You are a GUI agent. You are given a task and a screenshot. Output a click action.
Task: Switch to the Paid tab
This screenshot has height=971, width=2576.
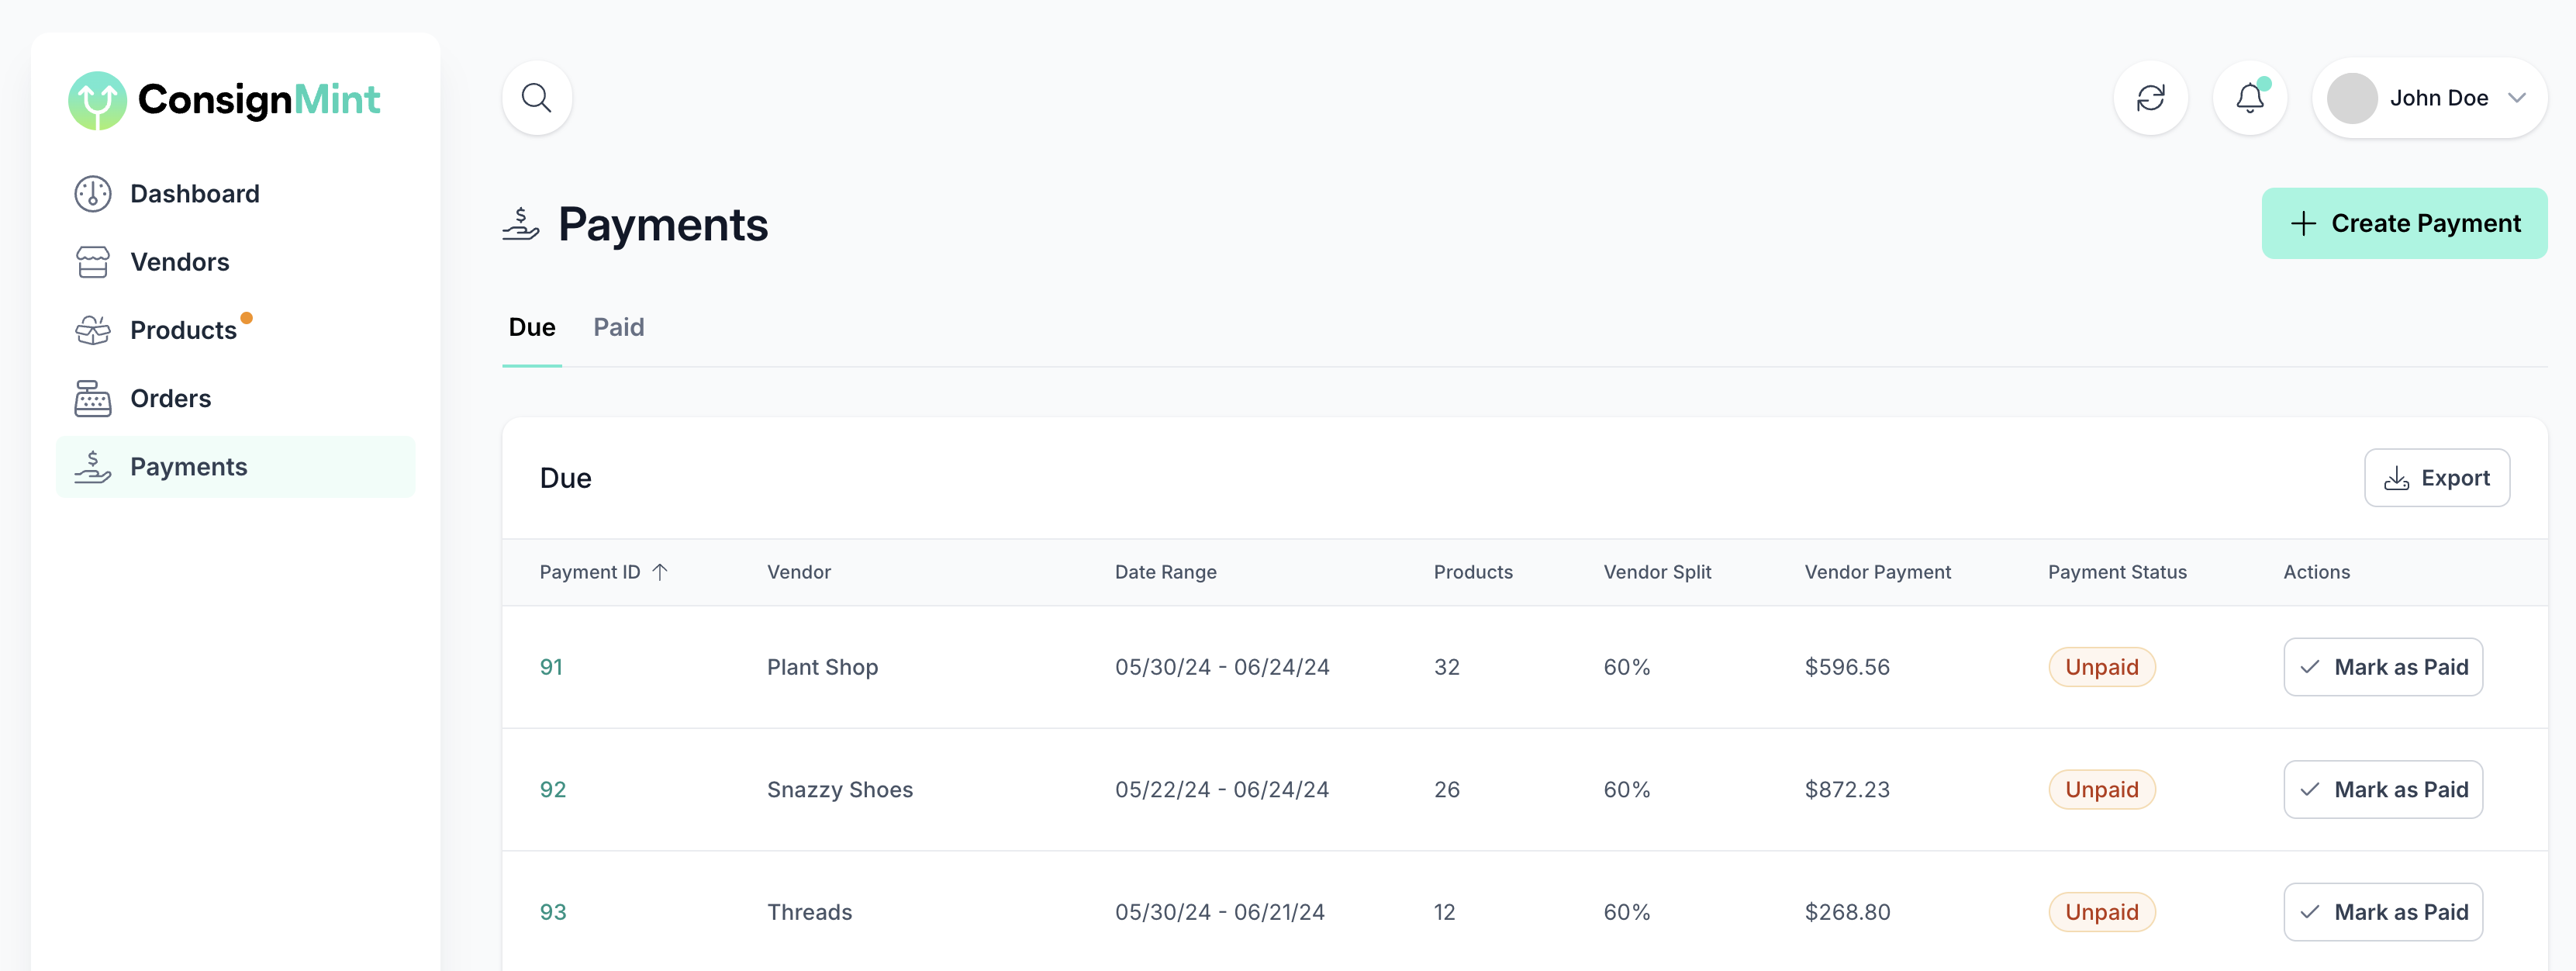point(618,327)
